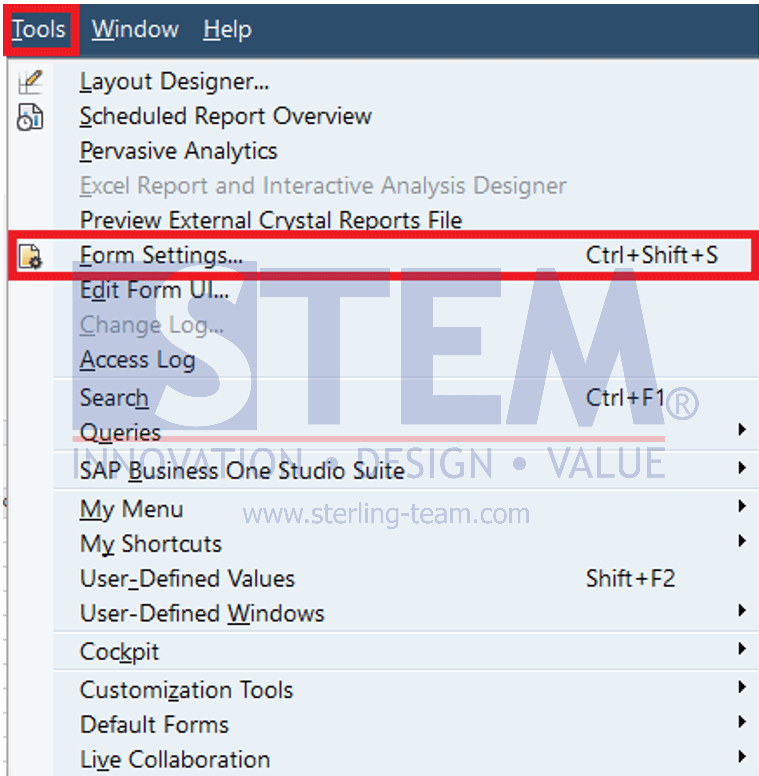Select Access Log menu item

point(138,360)
